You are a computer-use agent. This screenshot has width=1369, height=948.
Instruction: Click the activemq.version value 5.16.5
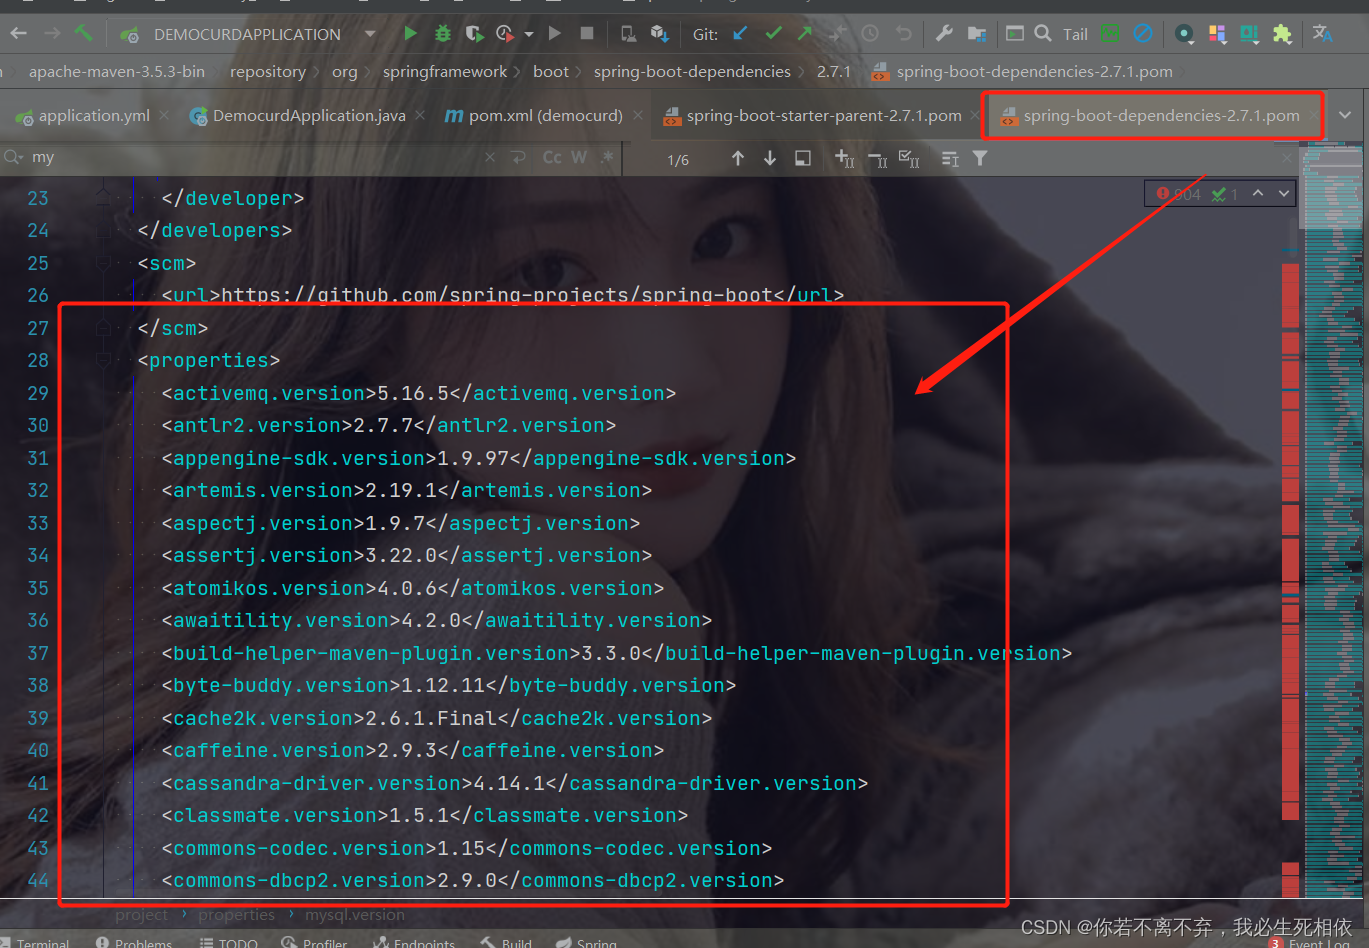[x=413, y=393]
